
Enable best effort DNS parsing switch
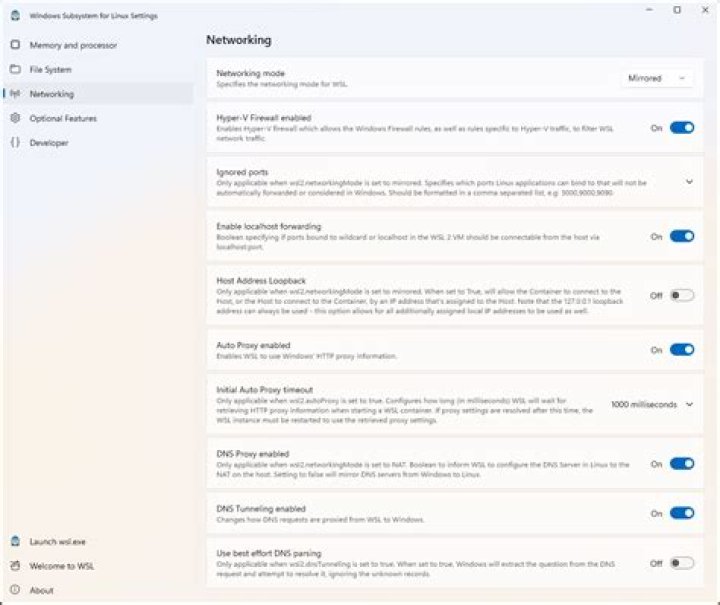[x=682, y=563]
